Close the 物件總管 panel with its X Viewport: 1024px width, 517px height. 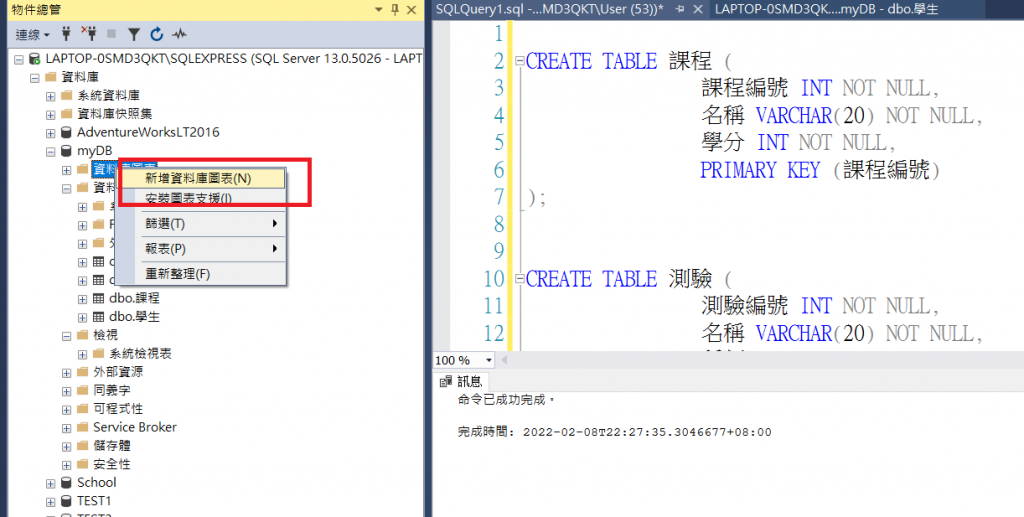coord(411,9)
